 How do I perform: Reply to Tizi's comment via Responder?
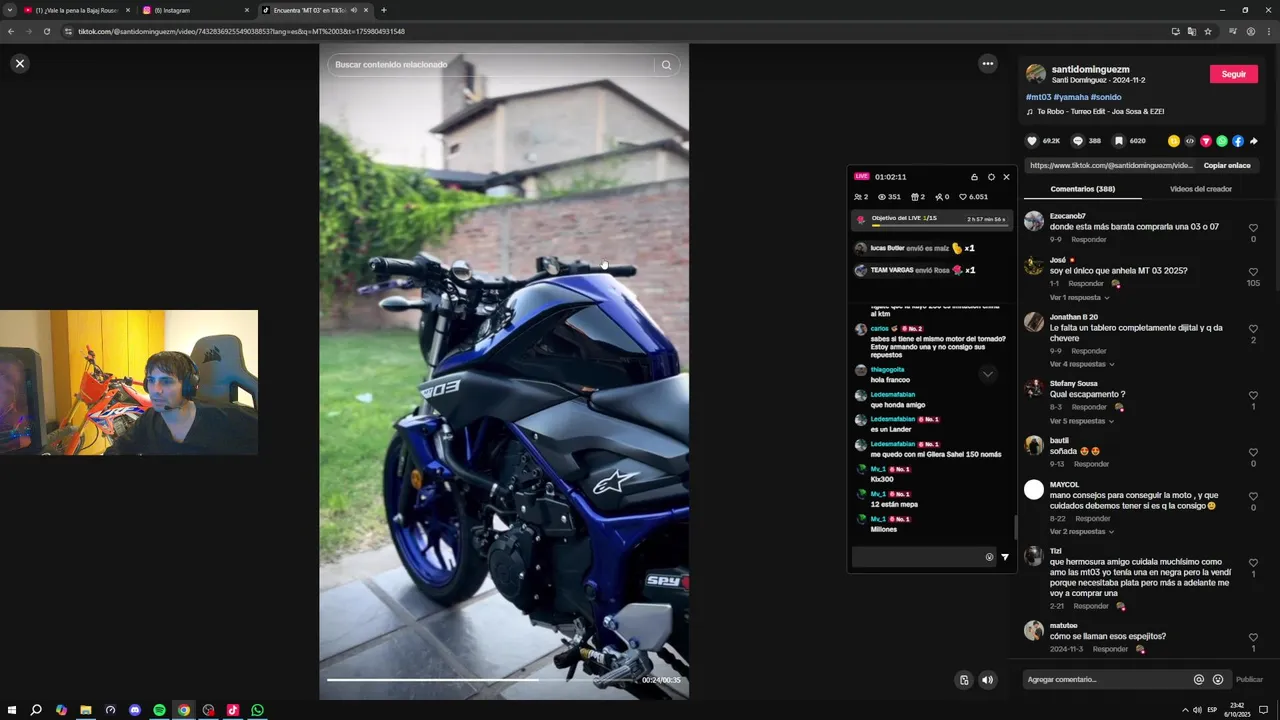click(1091, 606)
